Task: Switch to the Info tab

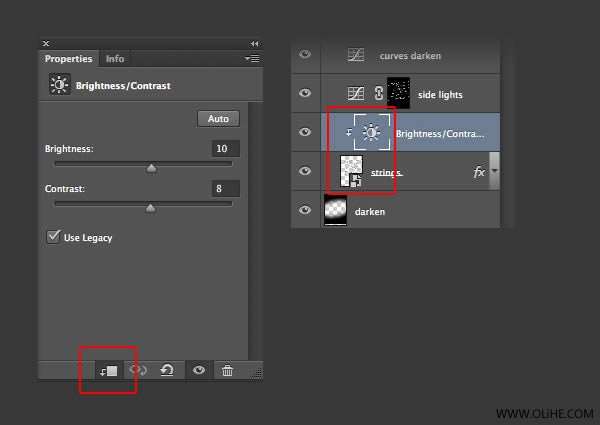Action: point(115,59)
